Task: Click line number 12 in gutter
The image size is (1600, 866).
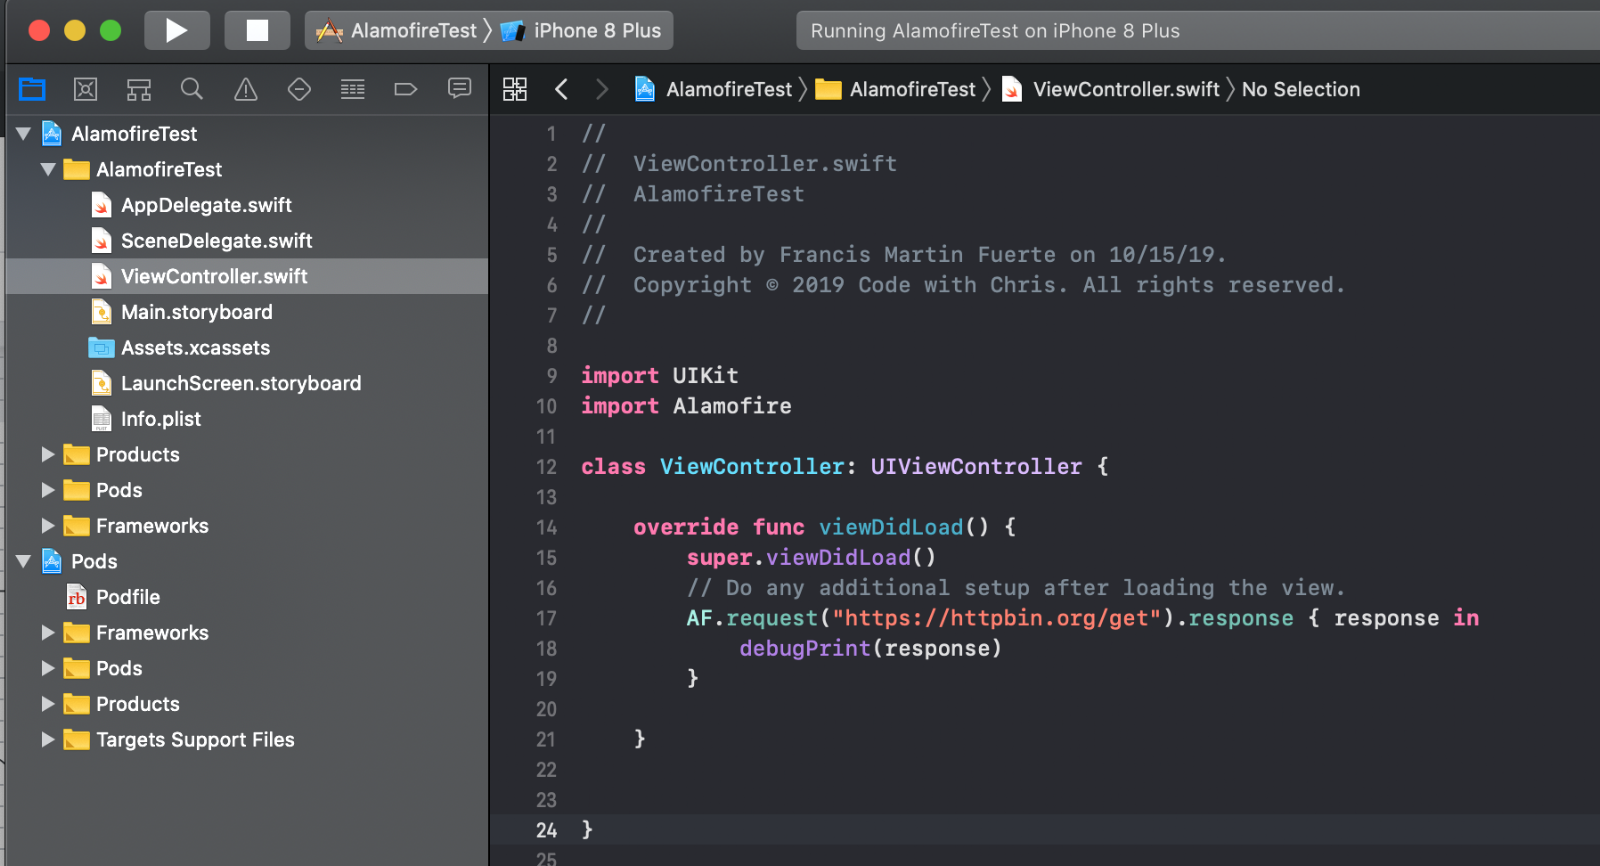Action: 546,466
